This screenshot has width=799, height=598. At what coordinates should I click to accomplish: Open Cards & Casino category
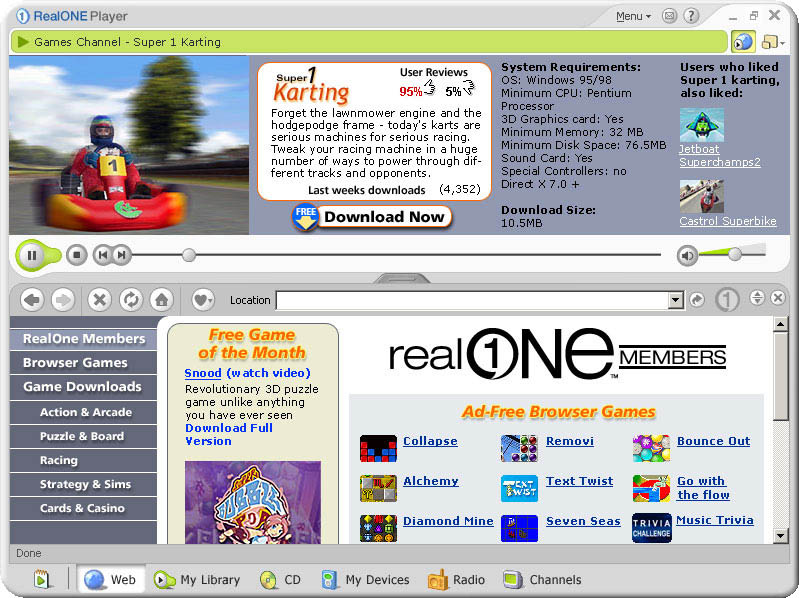[83, 508]
